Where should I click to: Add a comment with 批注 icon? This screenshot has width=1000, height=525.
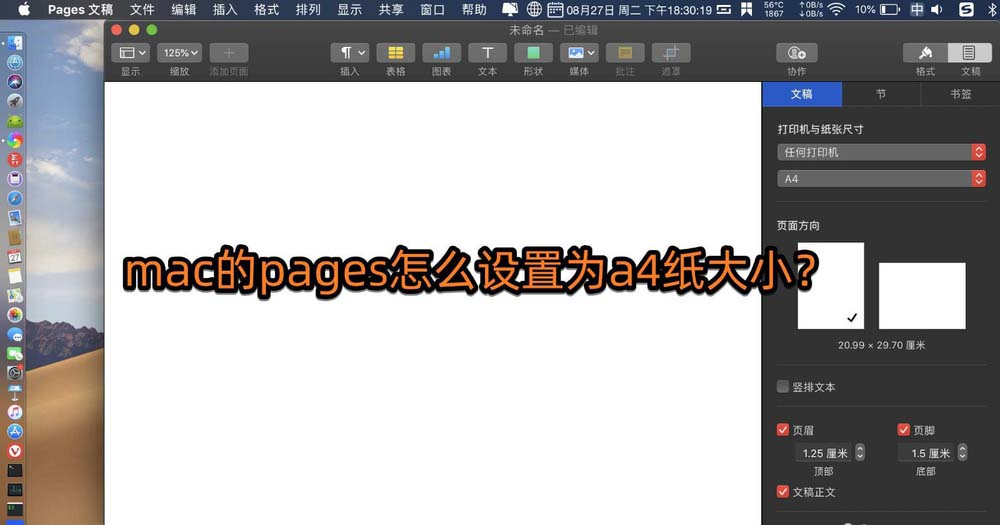625,53
